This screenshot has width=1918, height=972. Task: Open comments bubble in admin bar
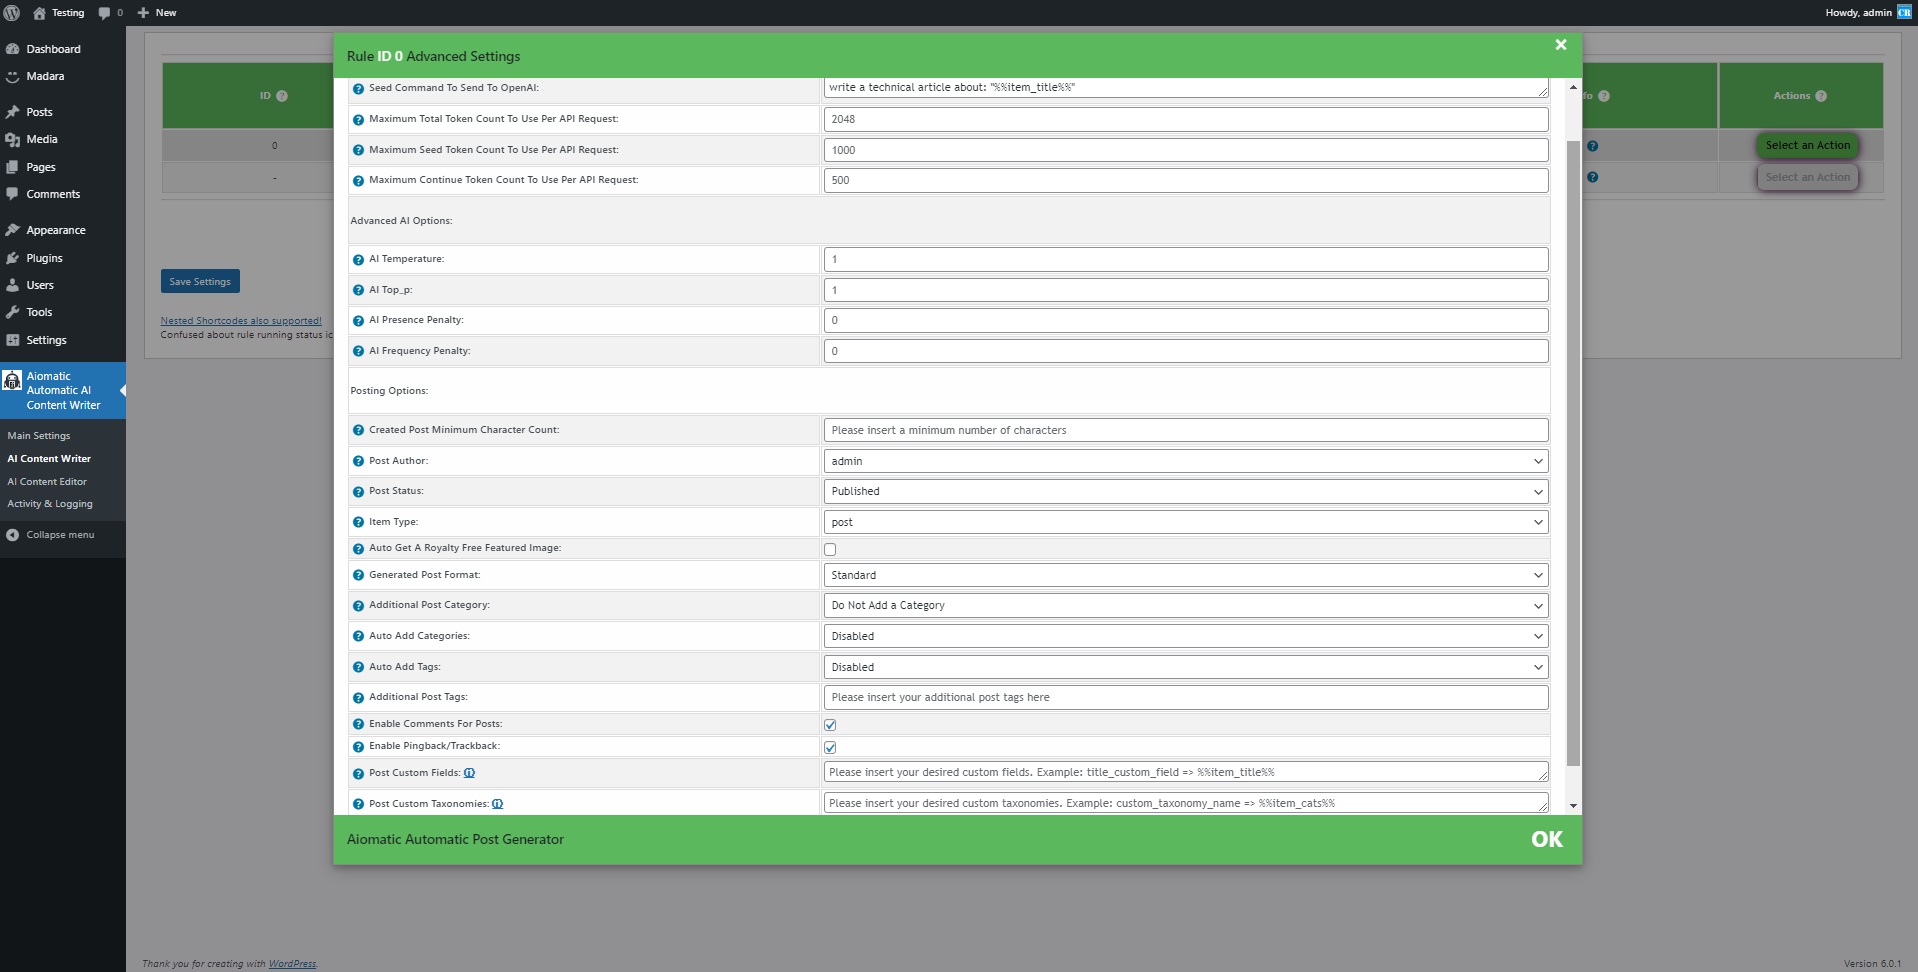(110, 13)
